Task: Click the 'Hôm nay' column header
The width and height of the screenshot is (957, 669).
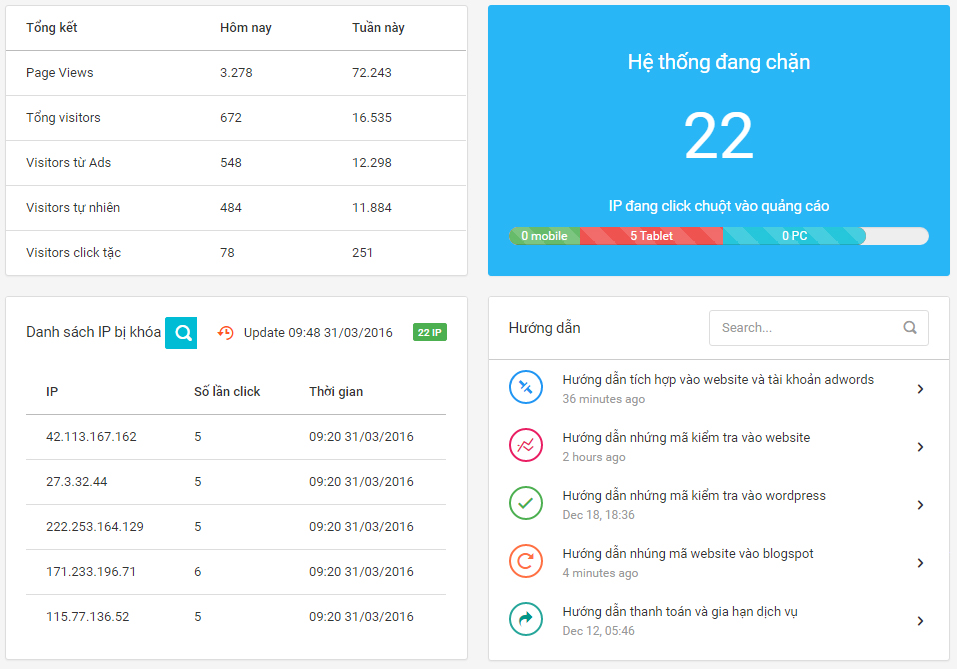Action: coord(245,27)
